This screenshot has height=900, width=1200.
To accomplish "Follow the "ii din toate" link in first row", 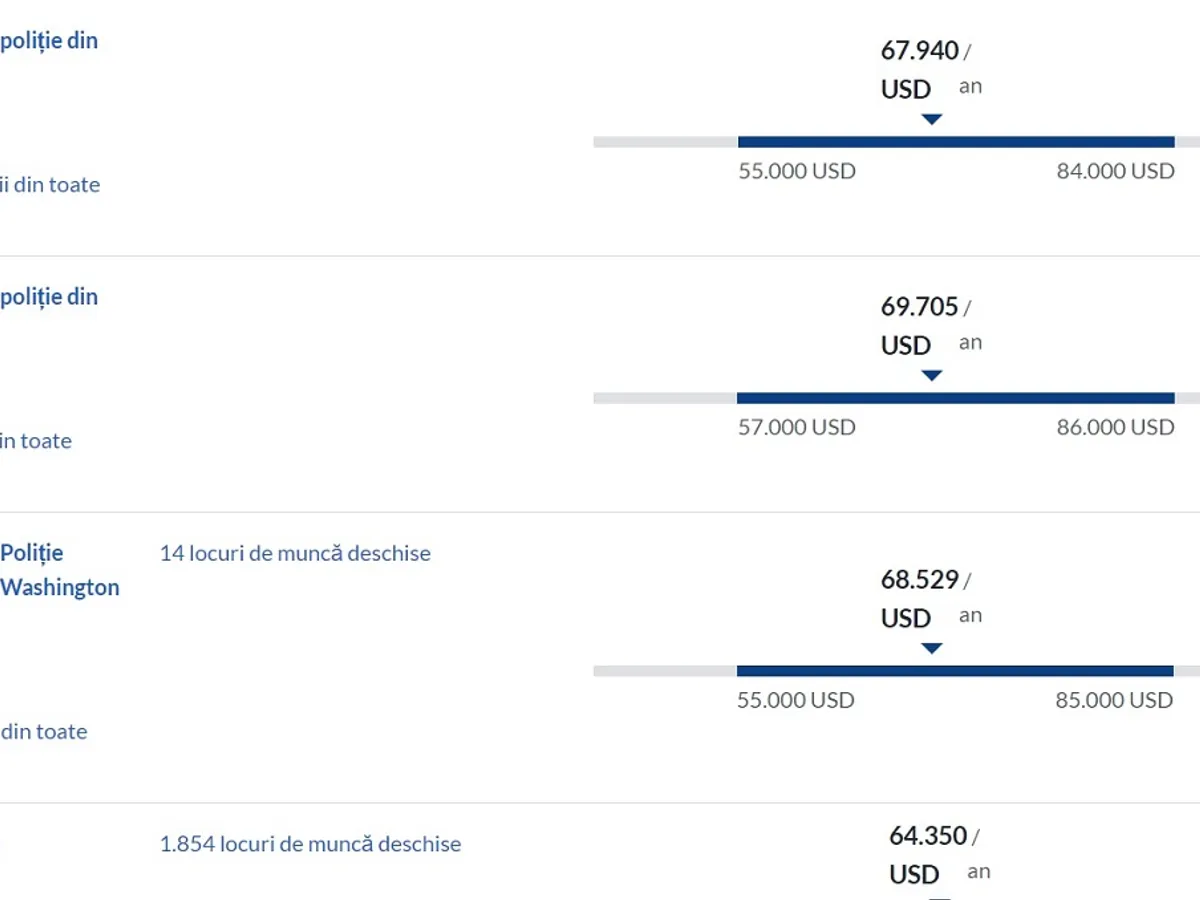I will [50, 185].
